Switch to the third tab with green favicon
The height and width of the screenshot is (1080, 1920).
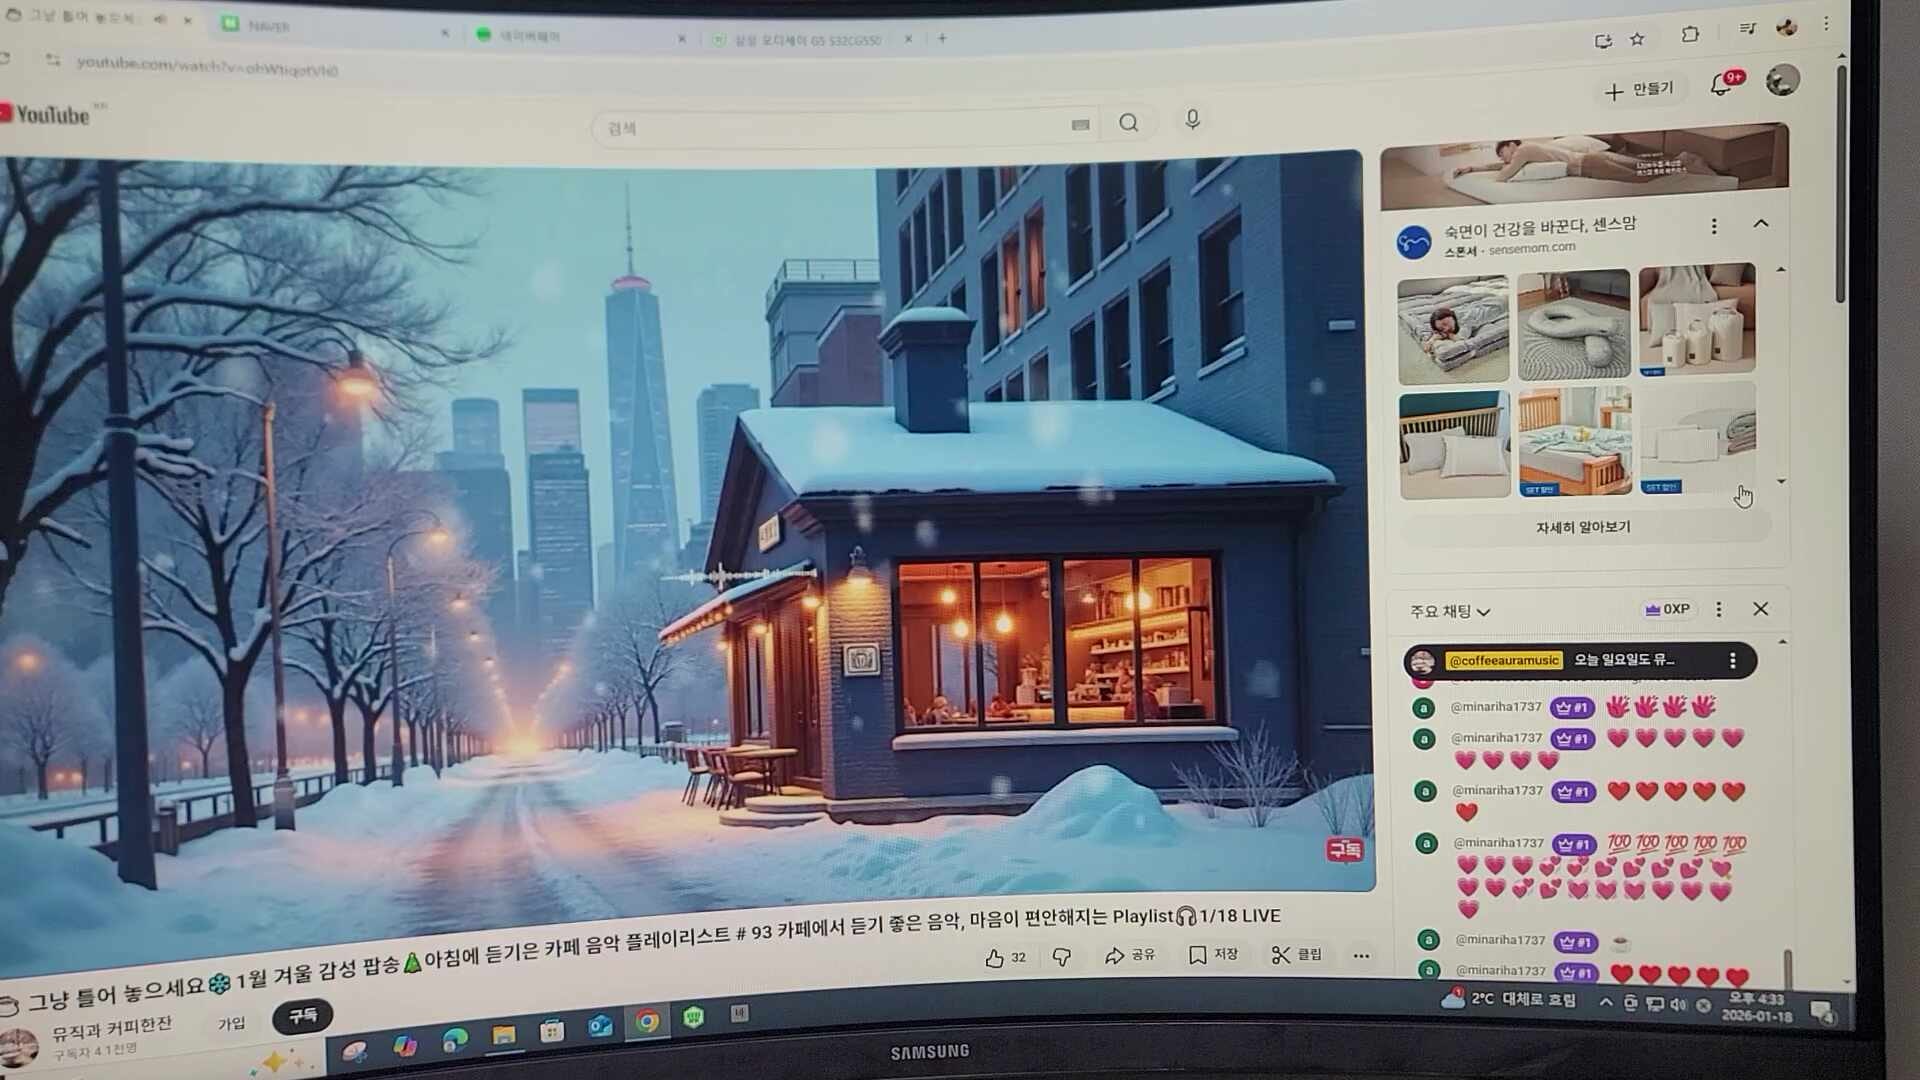(x=580, y=36)
